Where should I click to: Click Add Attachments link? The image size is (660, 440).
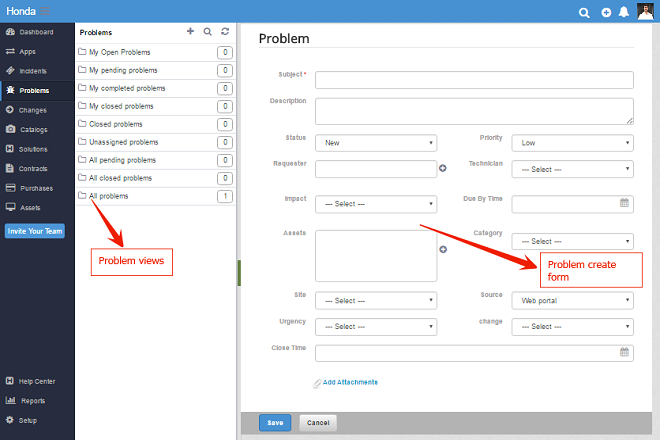click(x=350, y=382)
